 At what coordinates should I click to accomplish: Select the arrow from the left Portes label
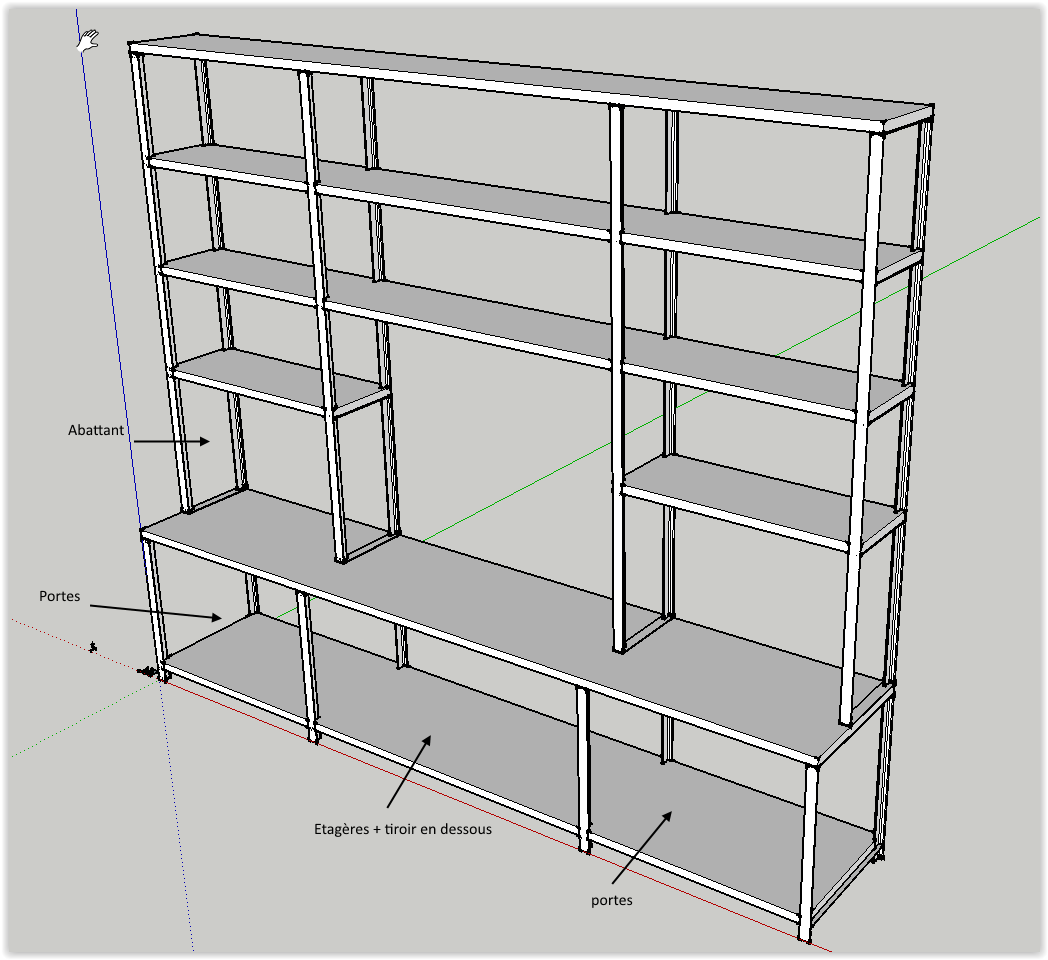pos(155,610)
